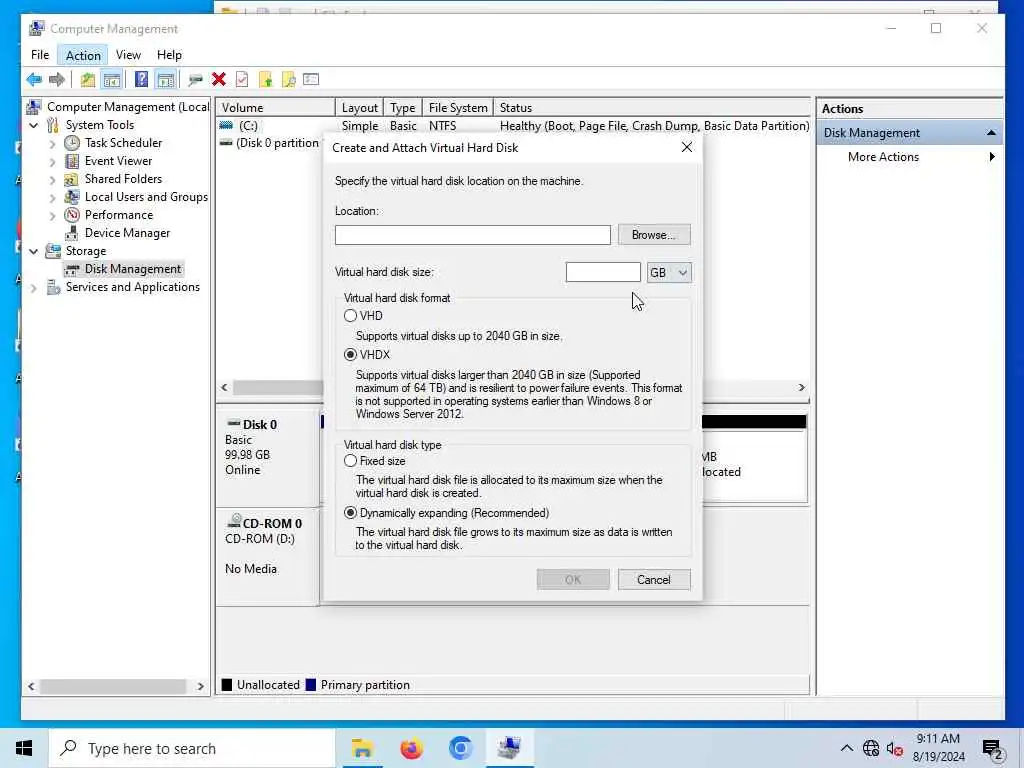Click the Computer Management taskbar icon

[509, 748]
